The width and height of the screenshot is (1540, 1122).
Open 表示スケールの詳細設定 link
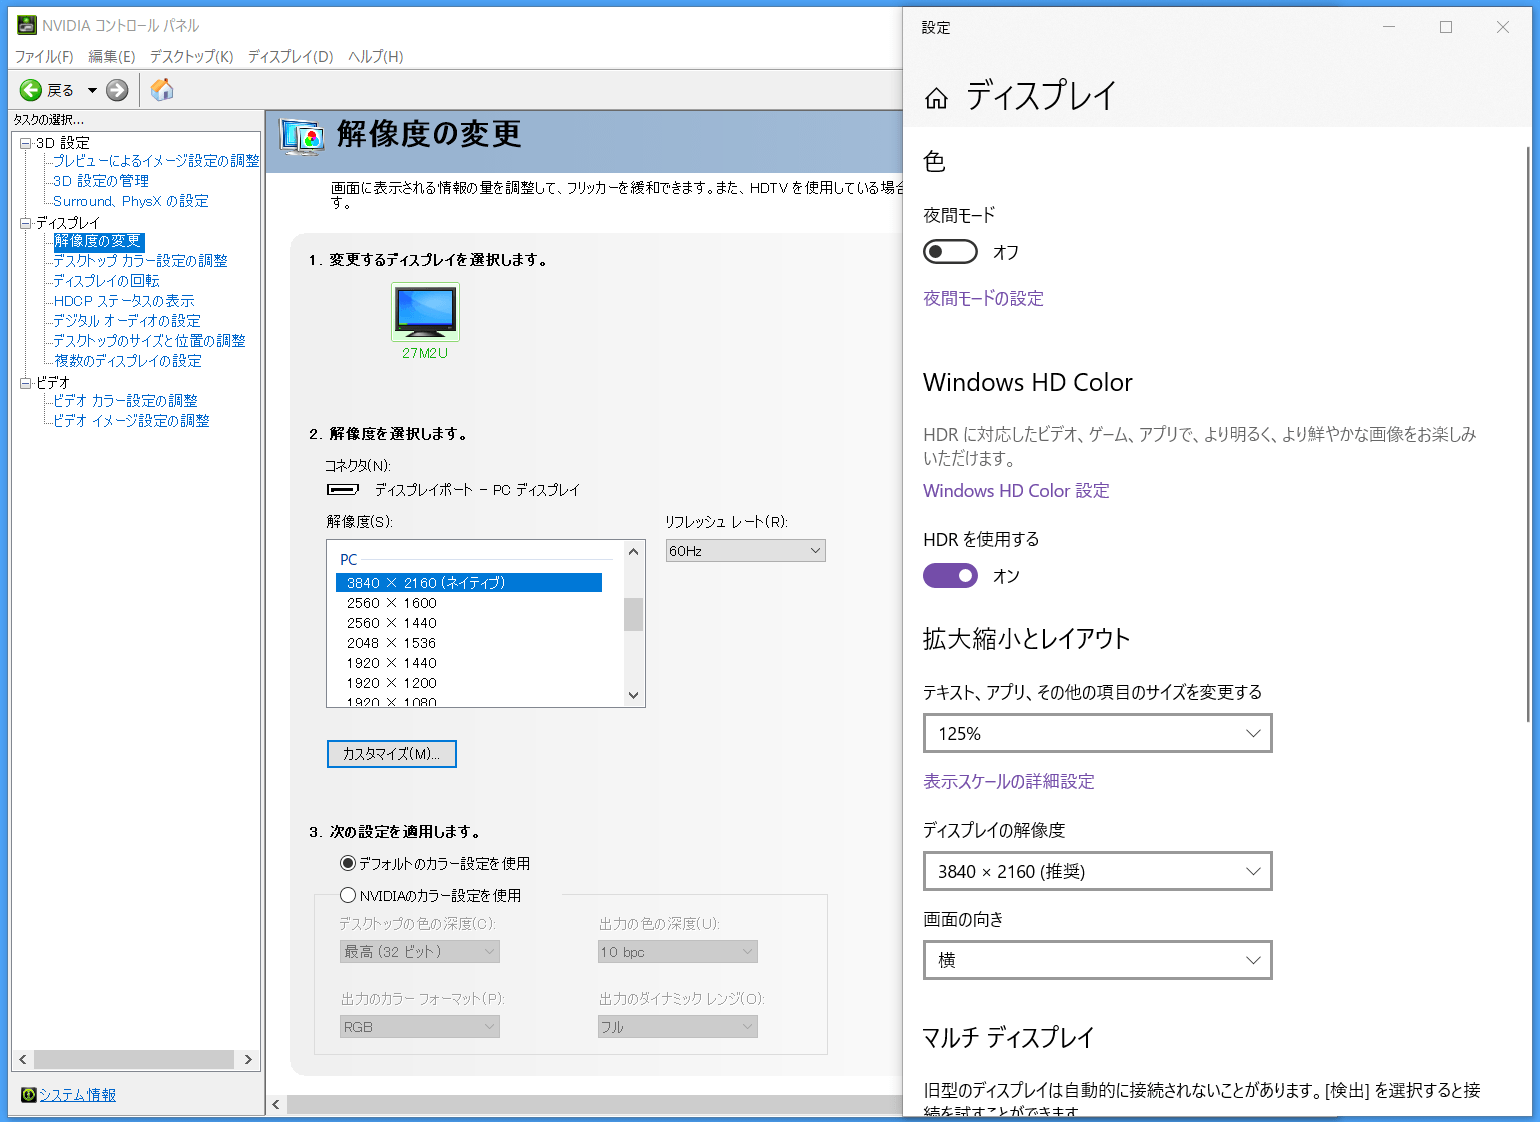coord(1009,781)
